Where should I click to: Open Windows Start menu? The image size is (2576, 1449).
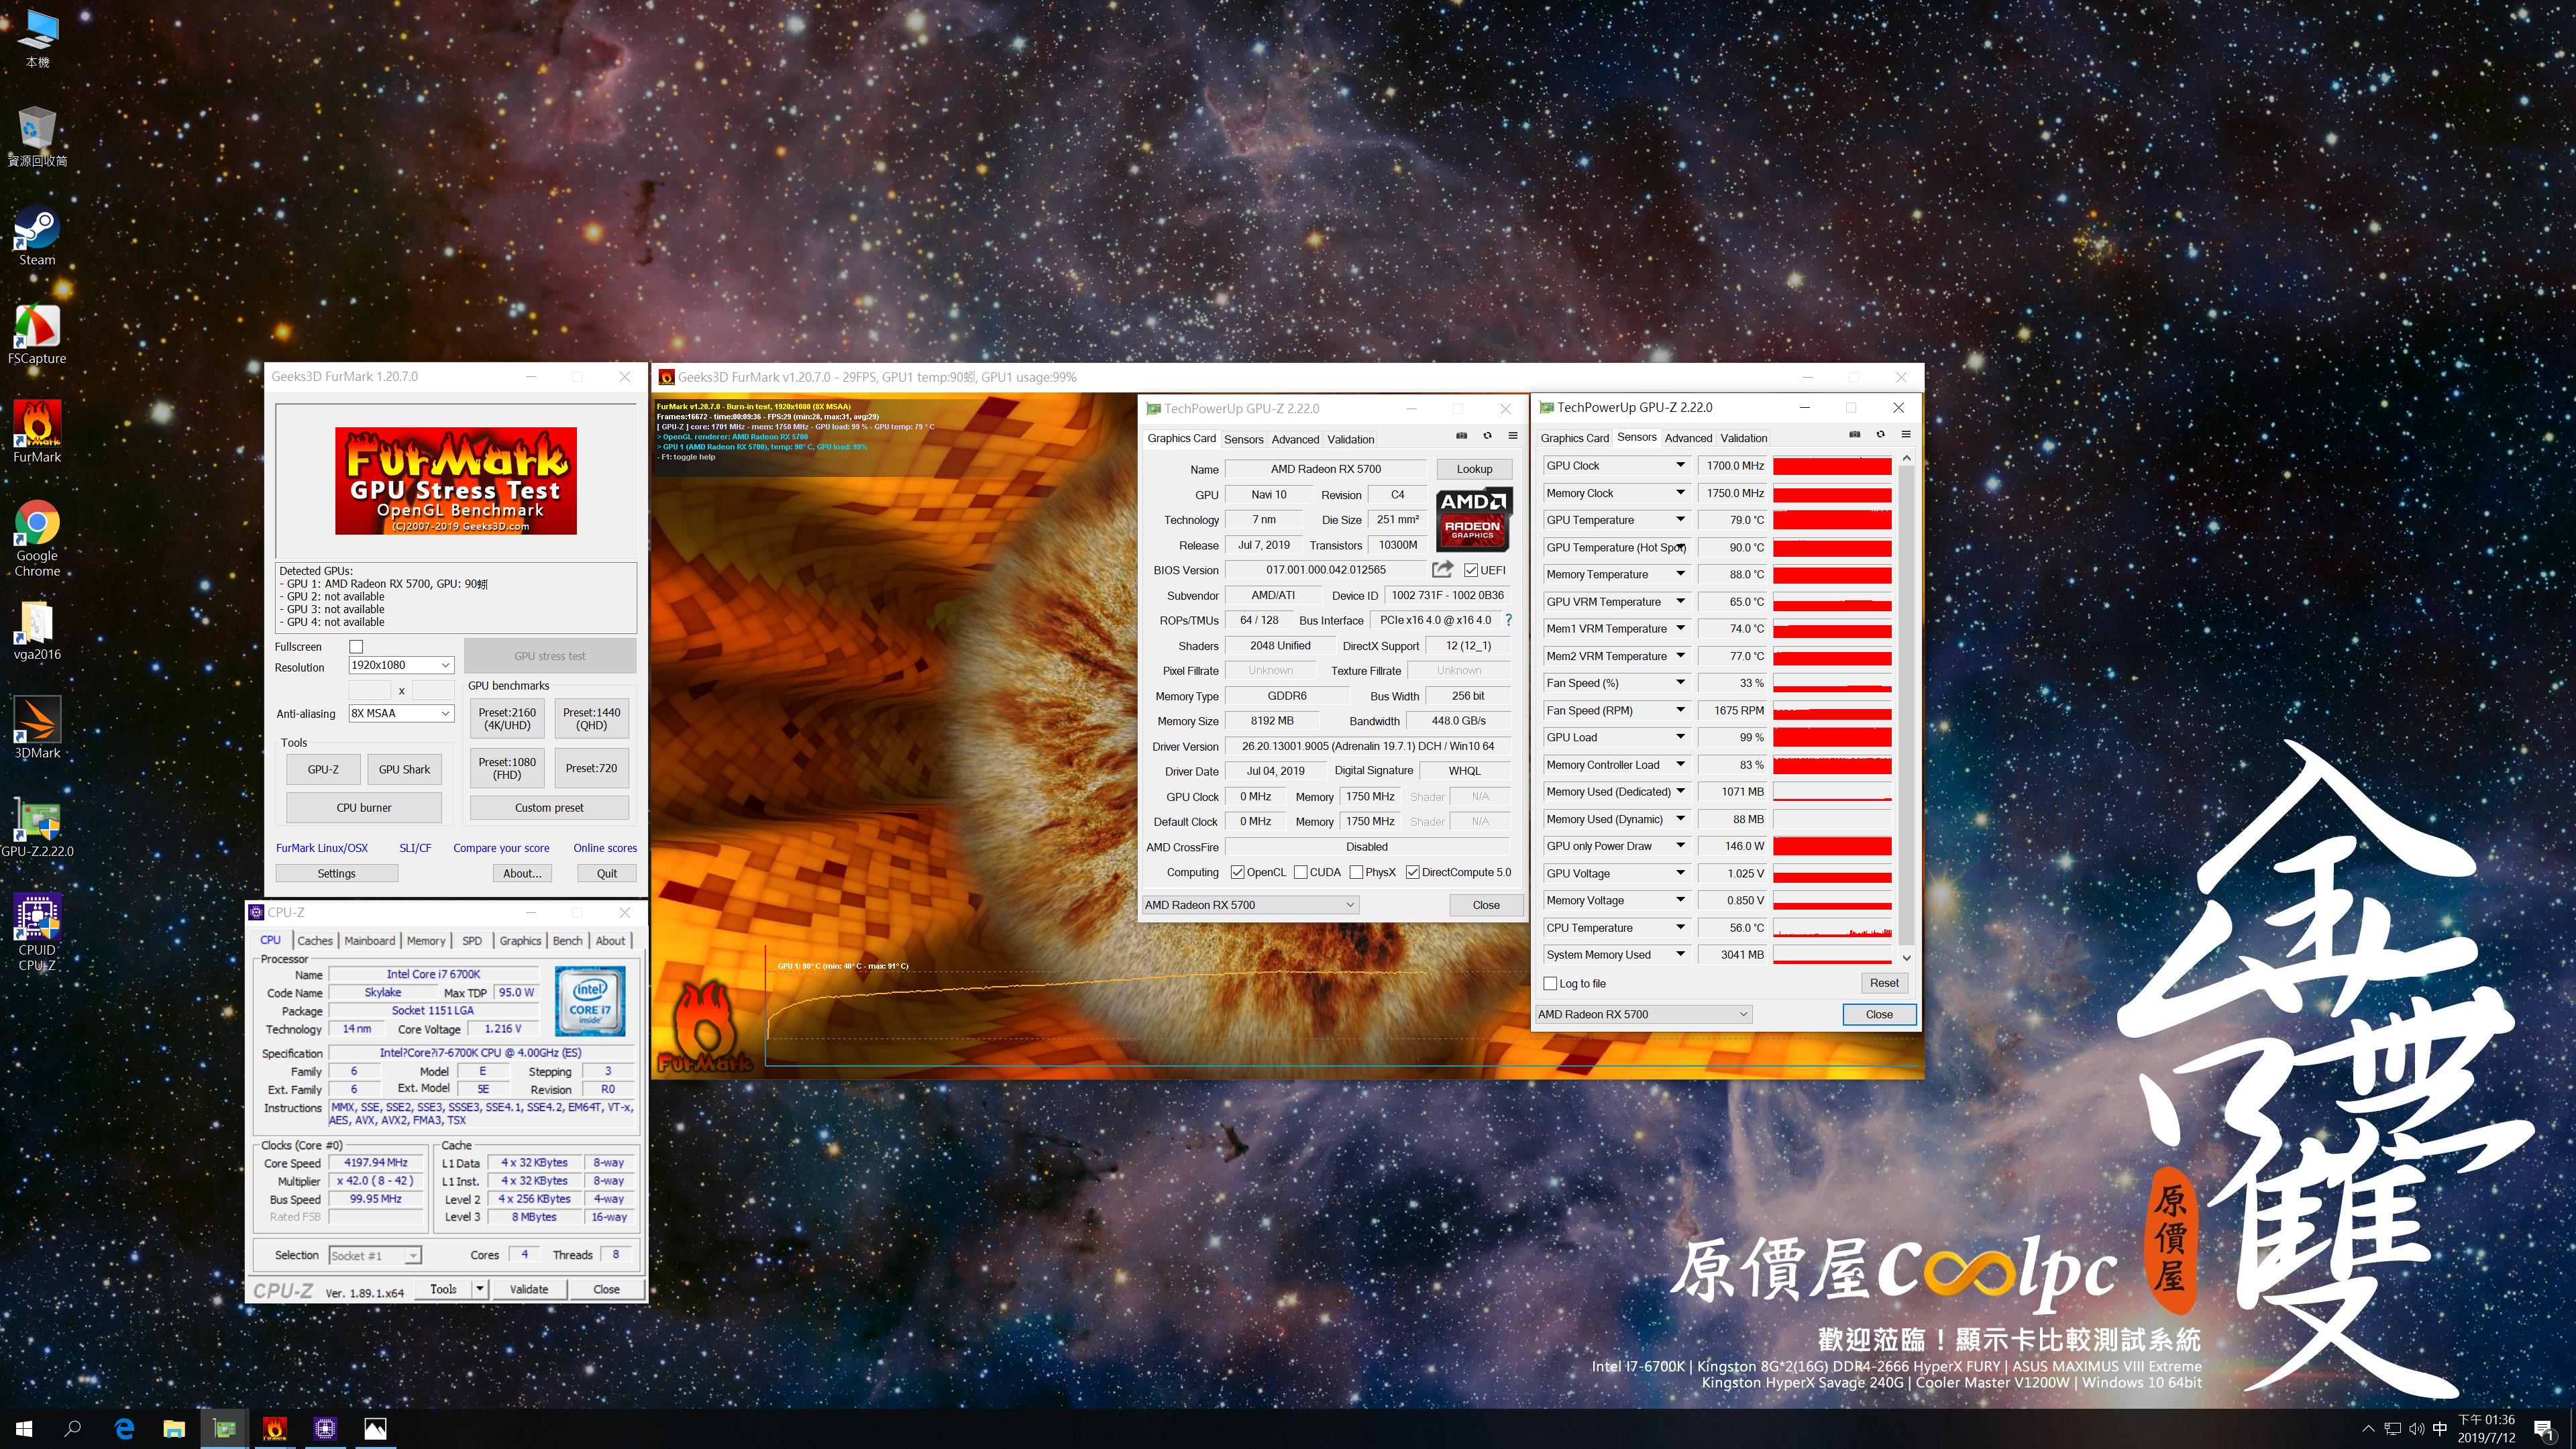point(24,1429)
